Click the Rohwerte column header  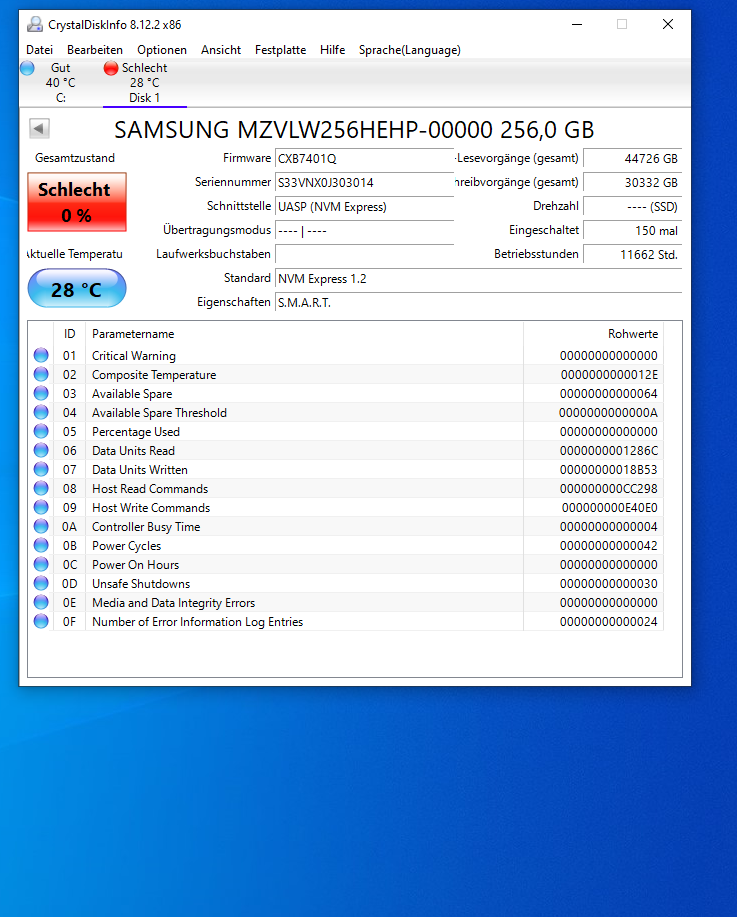pyautogui.click(x=593, y=333)
